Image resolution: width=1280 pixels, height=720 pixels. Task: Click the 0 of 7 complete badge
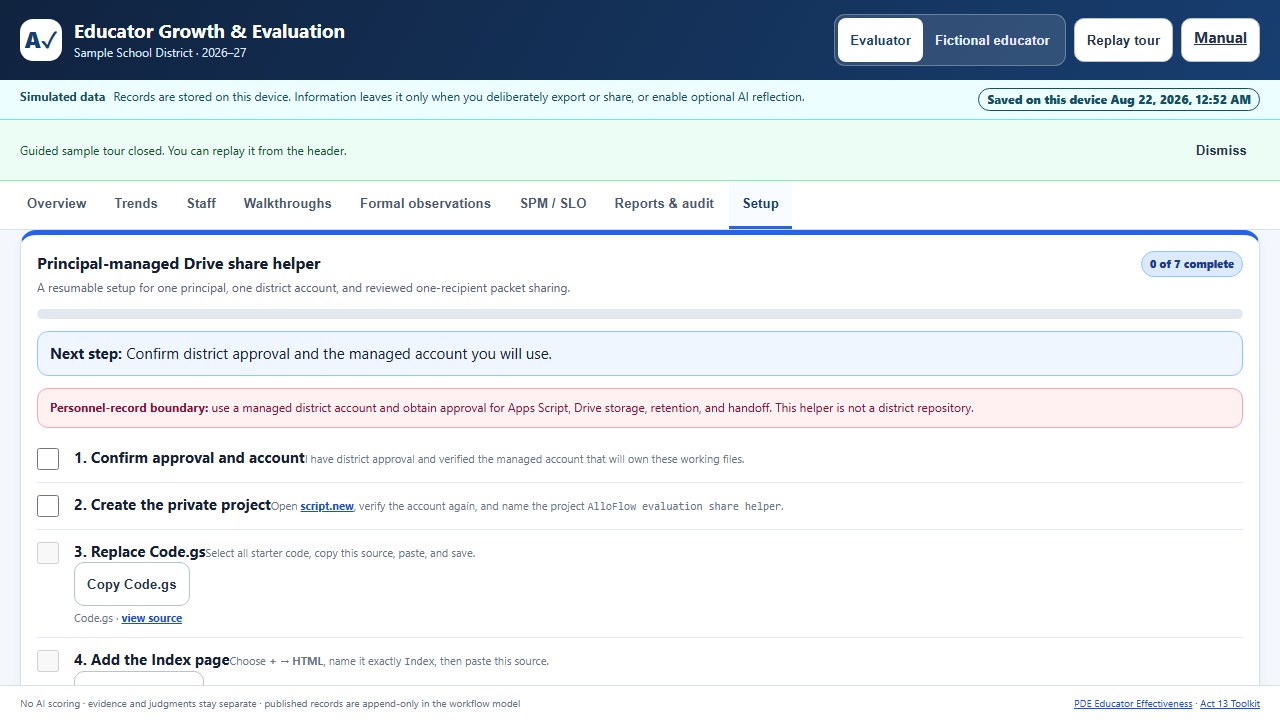click(x=1192, y=264)
